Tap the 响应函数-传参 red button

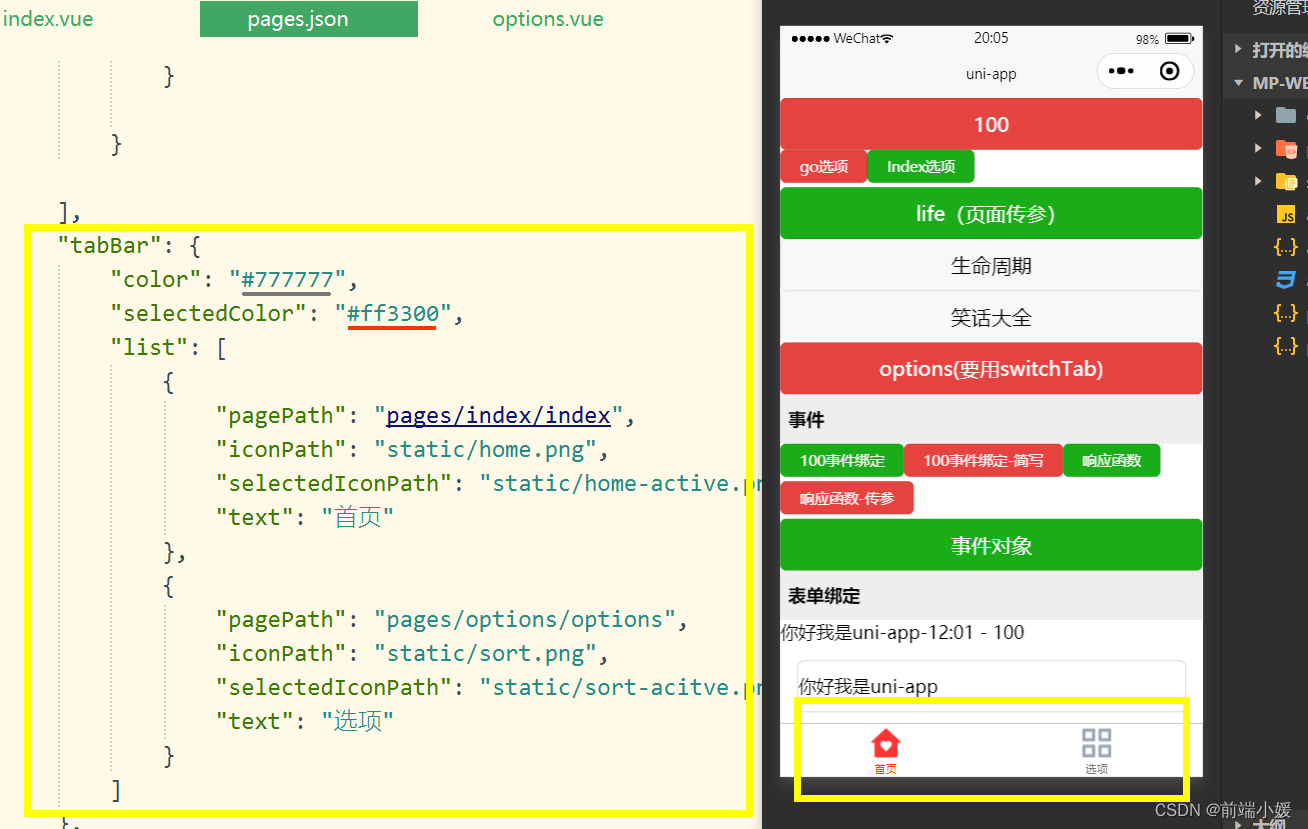pos(847,498)
